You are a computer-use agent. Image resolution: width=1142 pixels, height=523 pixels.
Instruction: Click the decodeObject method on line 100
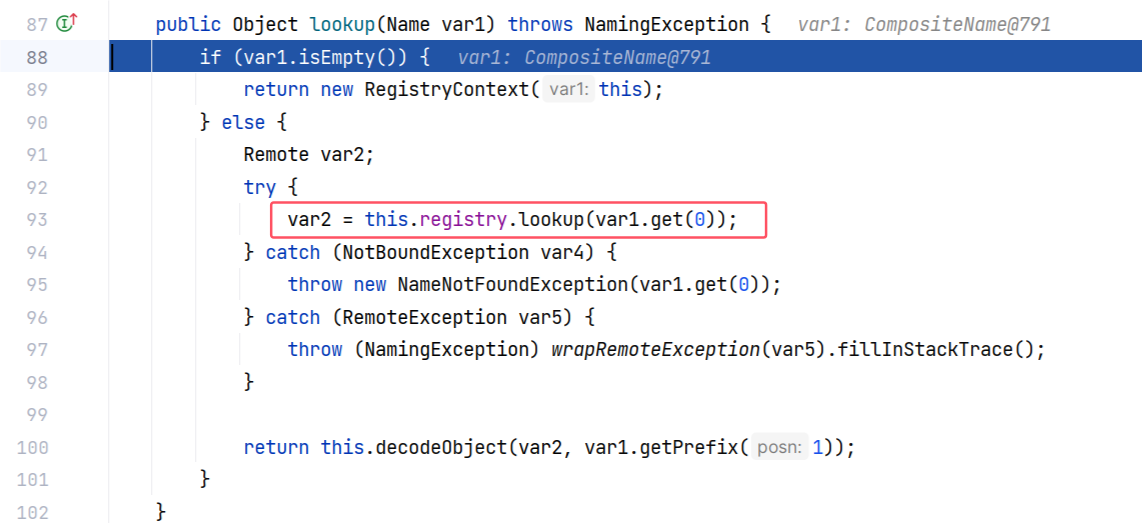(442, 448)
